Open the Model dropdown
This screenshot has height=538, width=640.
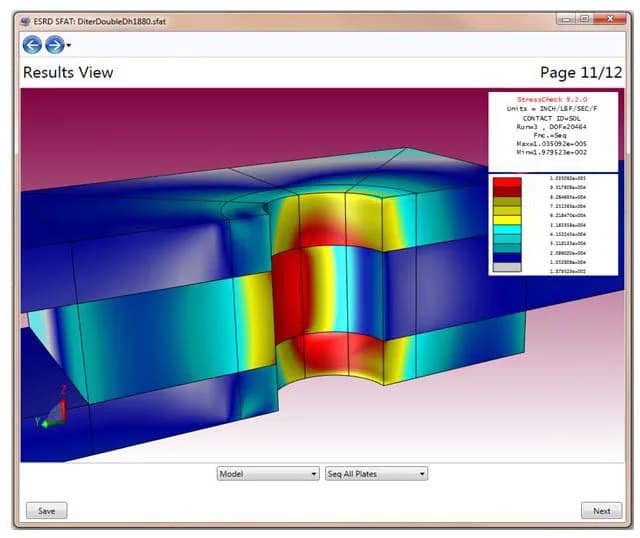[268, 474]
